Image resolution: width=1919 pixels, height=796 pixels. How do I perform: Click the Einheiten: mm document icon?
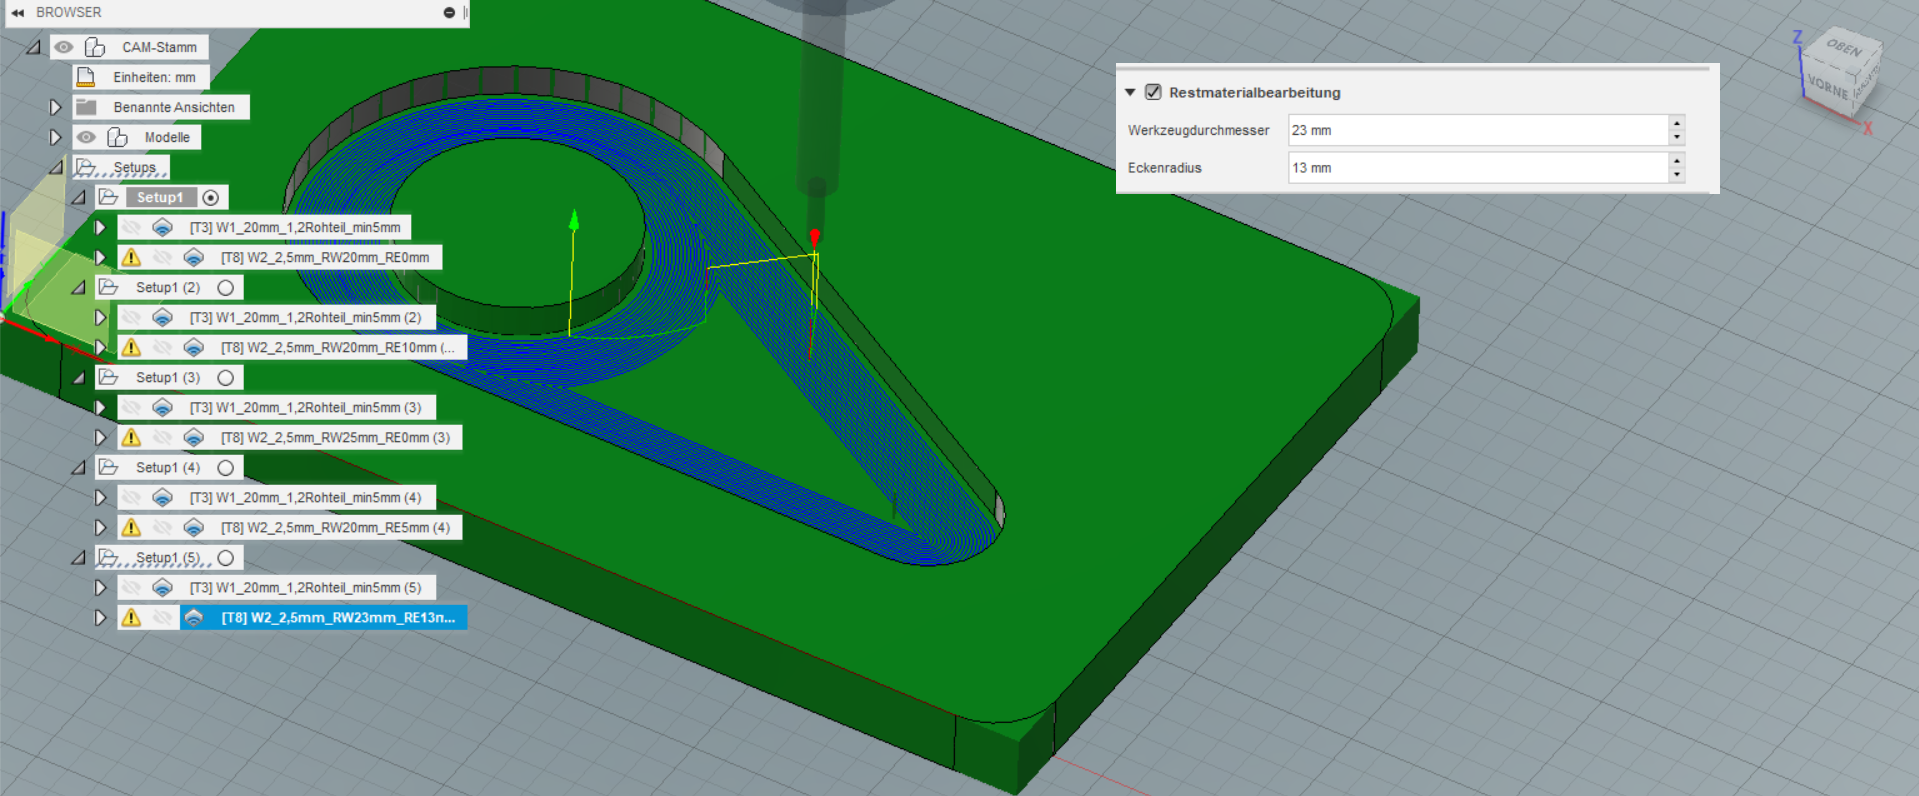86,77
